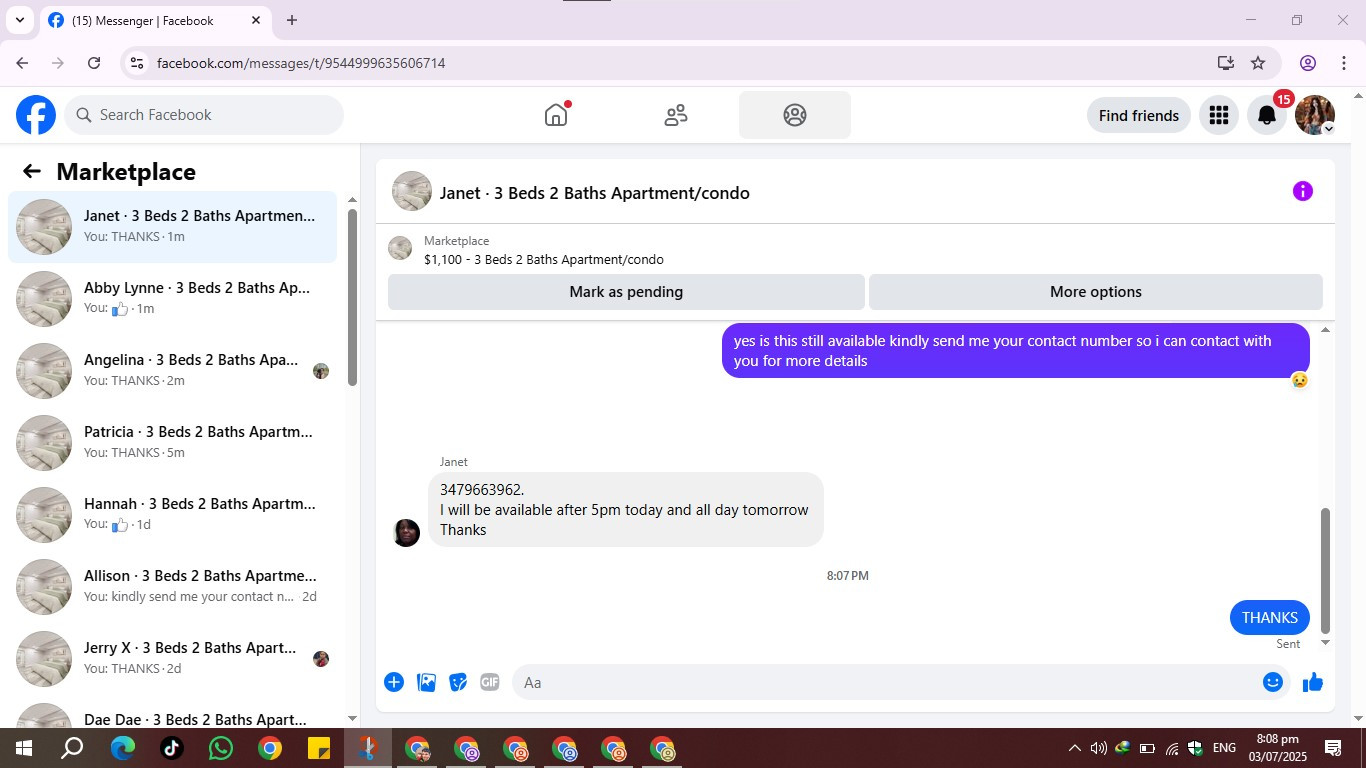
Task: Click the 8:07 PM timestamp
Action: coord(847,576)
